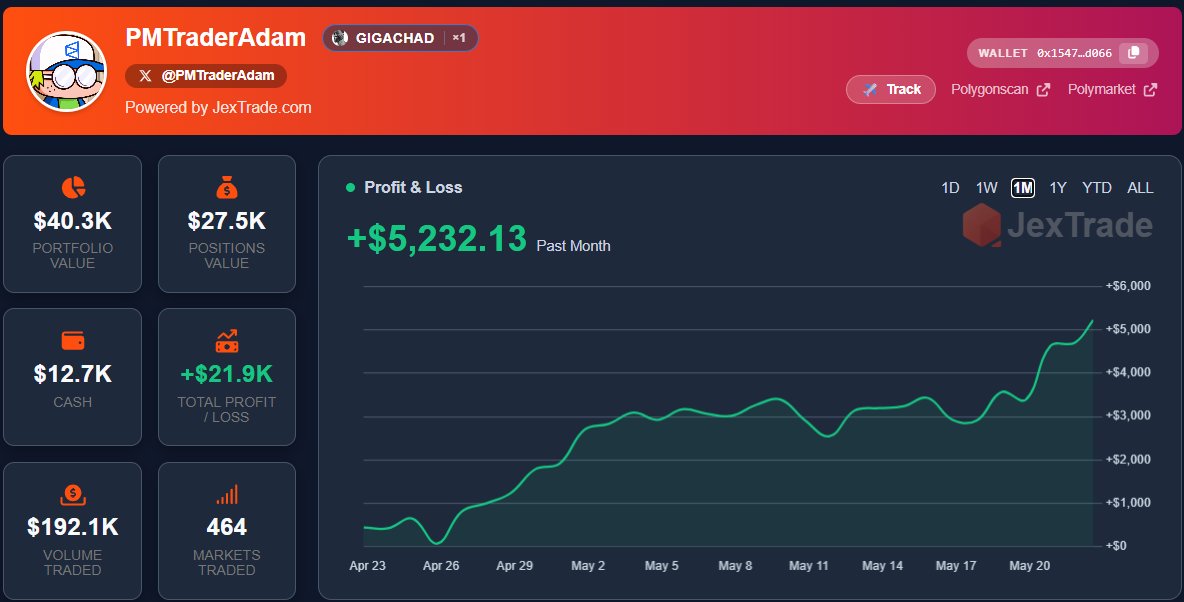The image size is (1184, 602).
Task: Select the 1D time range
Action: point(950,187)
